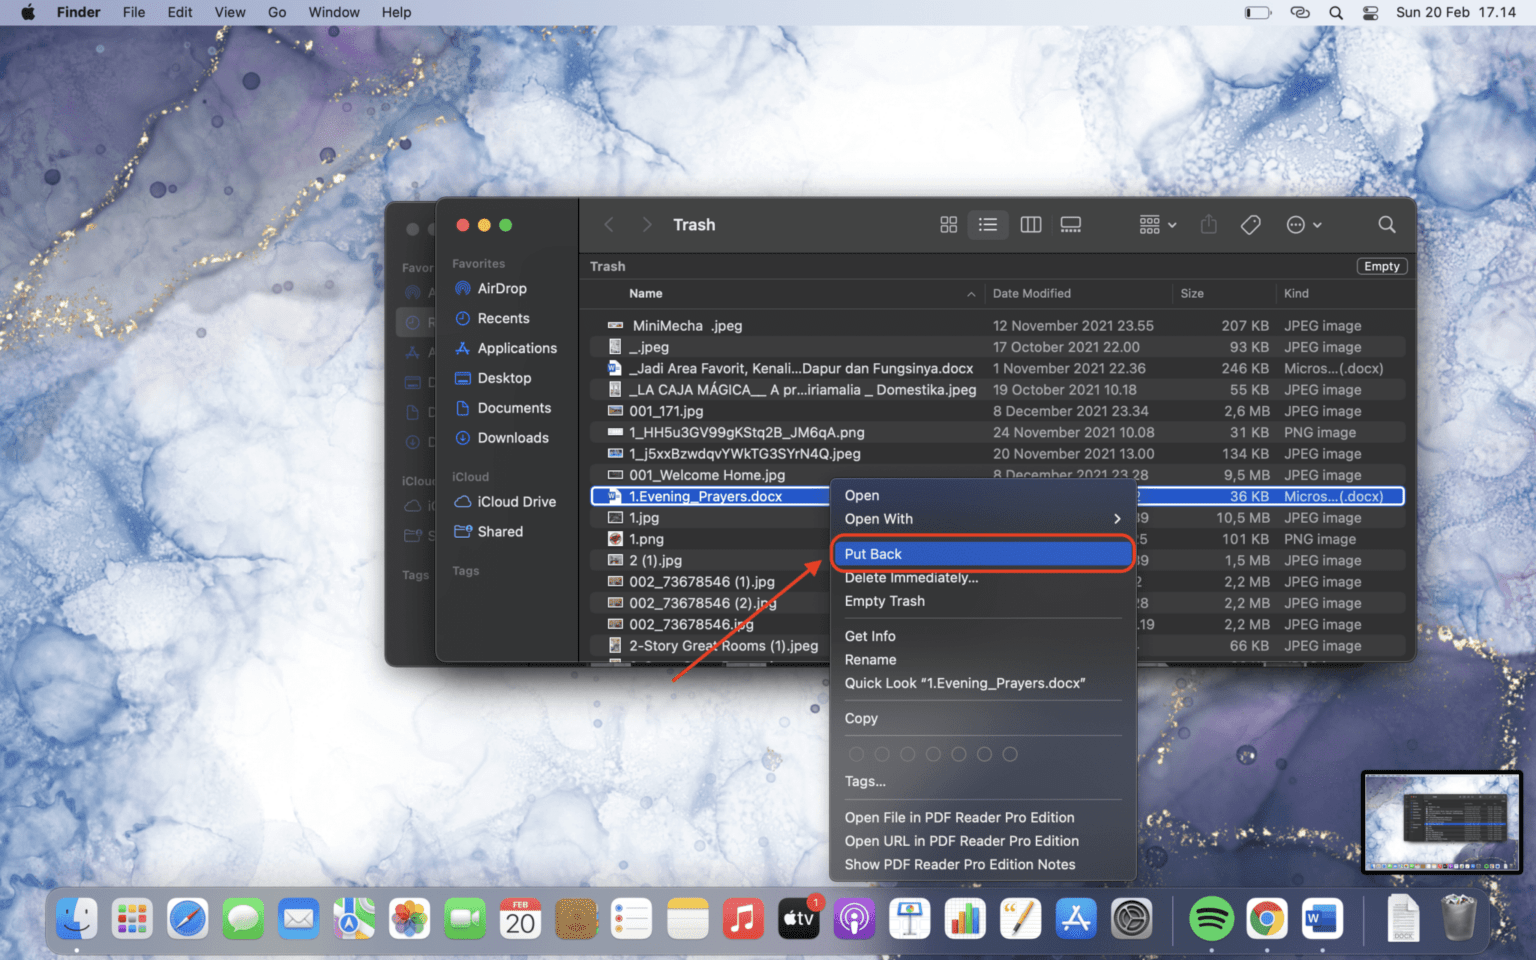Open Photos from the Dock
Image resolution: width=1536 pixels, height=960 pixels.
coord(410,919)
